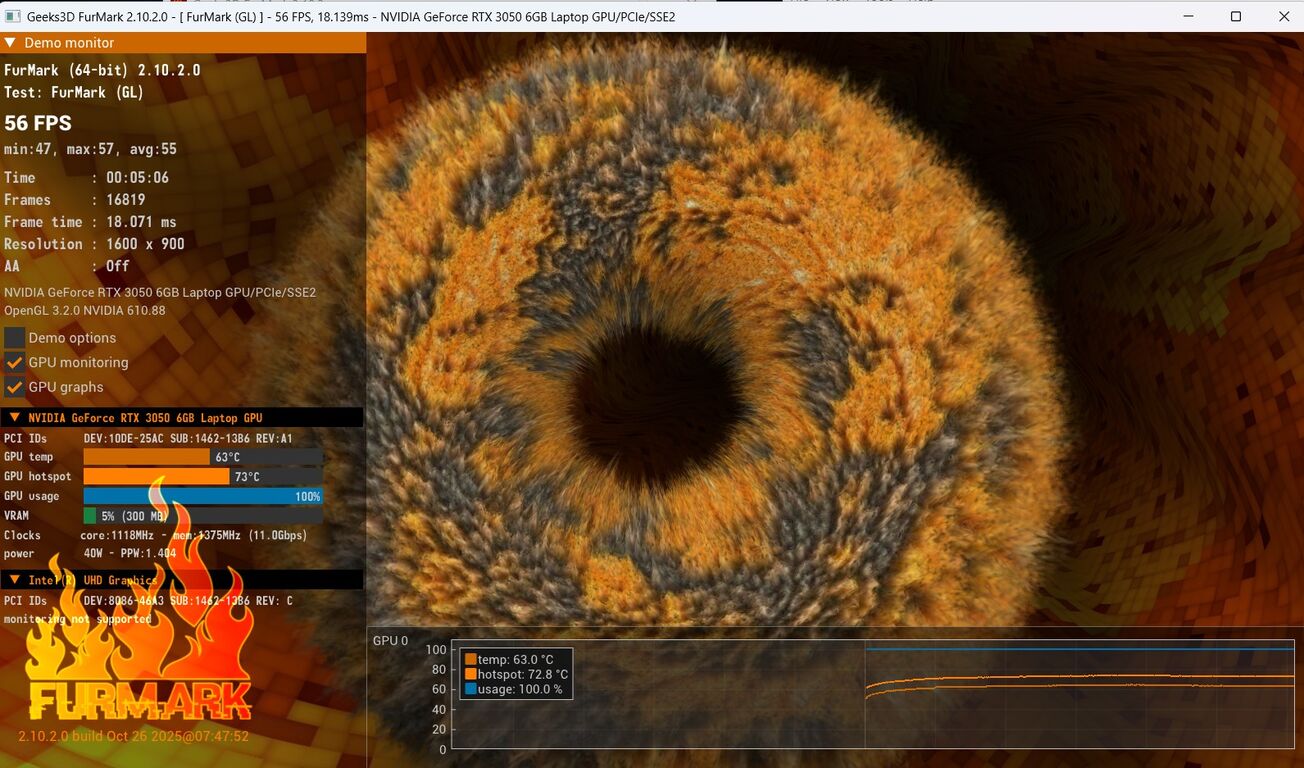Screen dimensions: 1304x768
Task: Turn off the GPU graphs checkbox
Action: click(14, 387)
